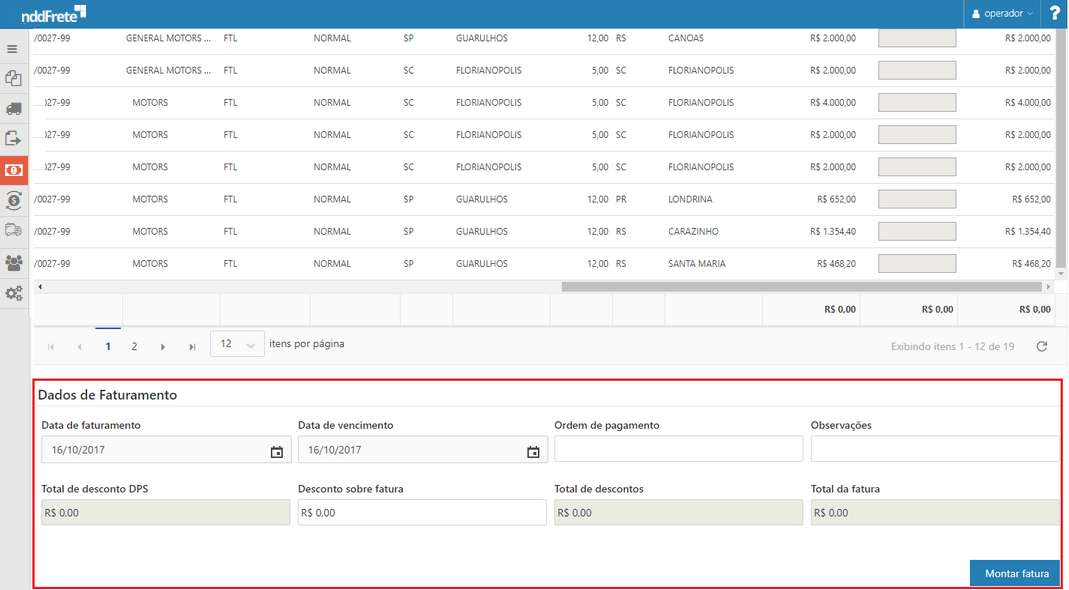Open the documents icon in sidebar
Viewport: 1069px width, 590px height.
click(13, 78)
